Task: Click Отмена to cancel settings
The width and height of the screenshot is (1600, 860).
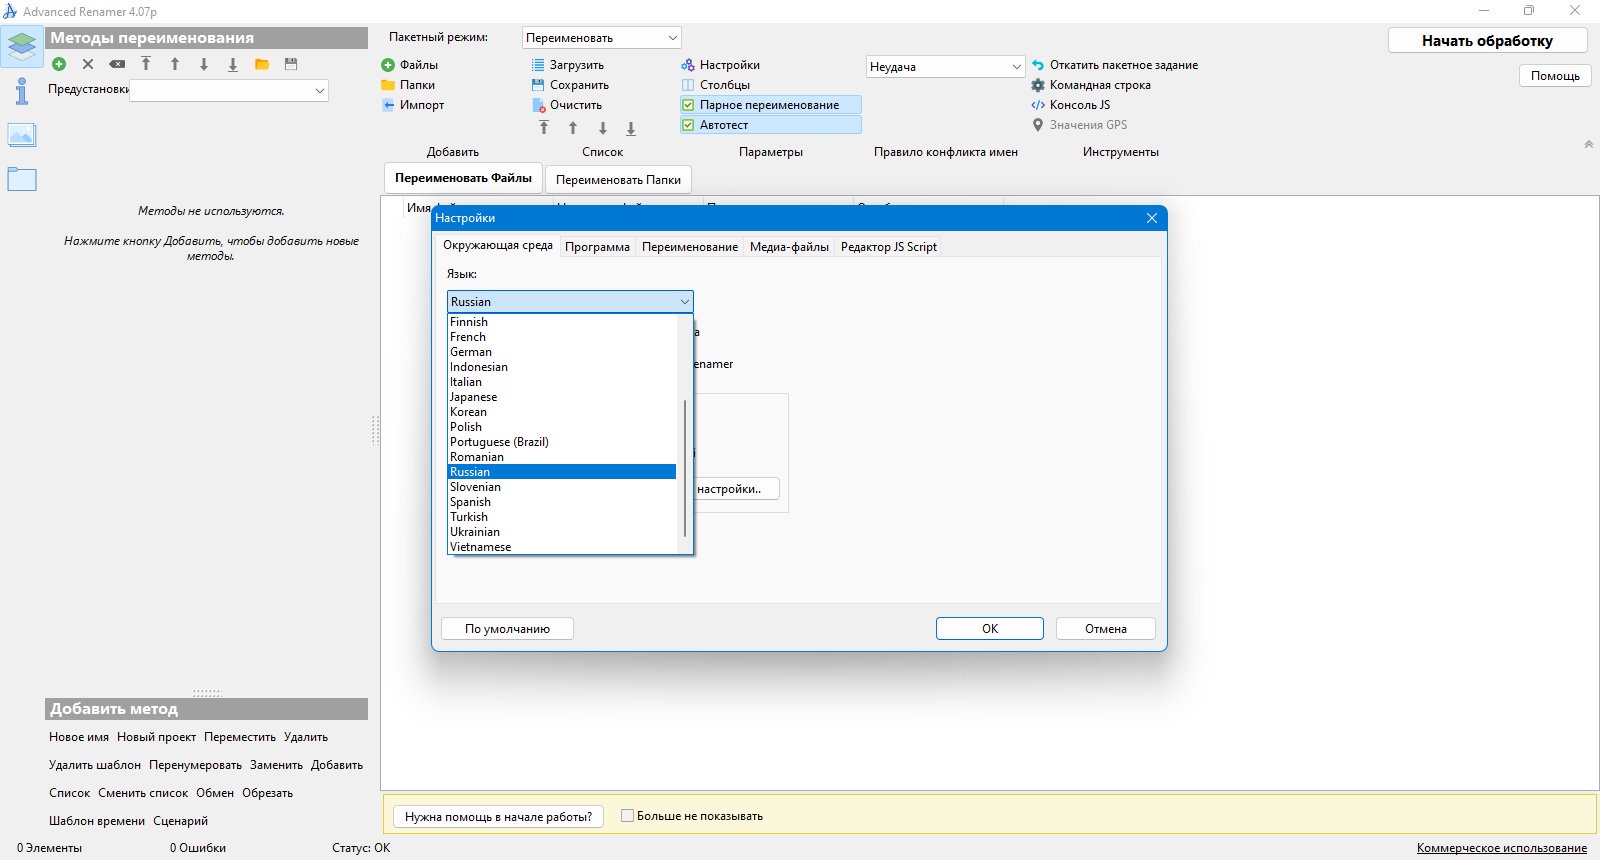Action: coord(1106,629)
